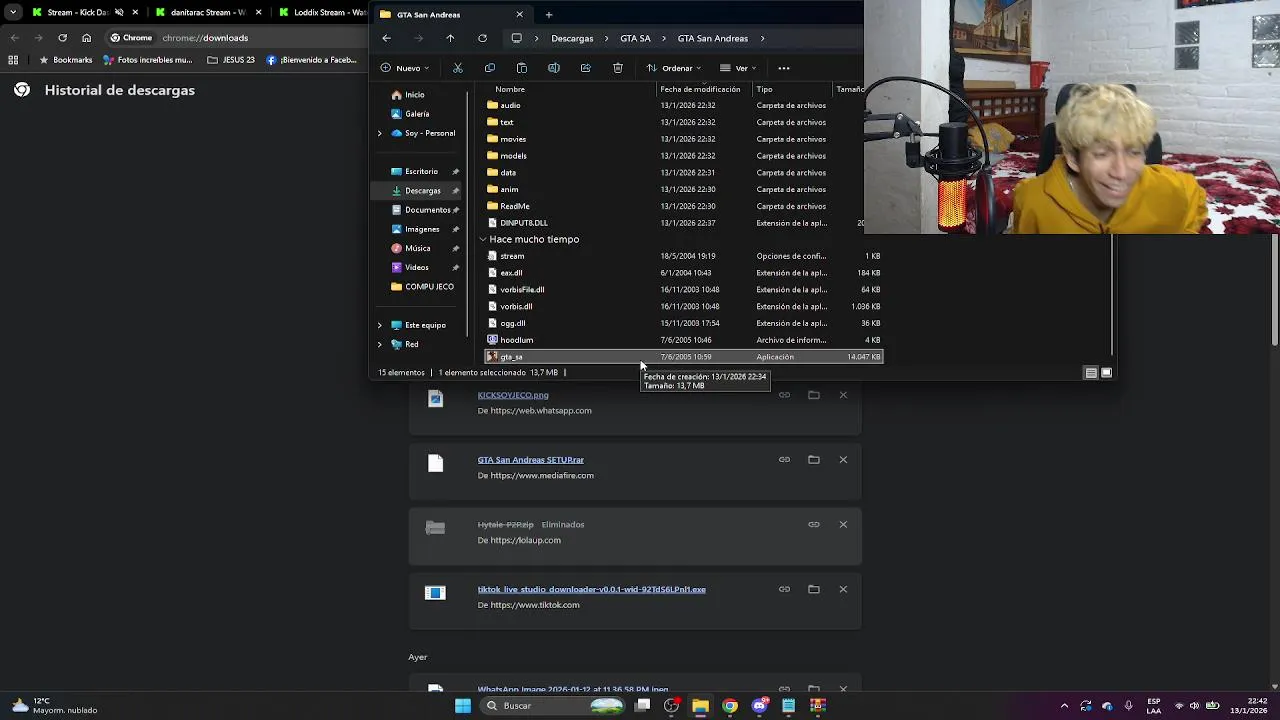The image size is (1280, 720).
Task: Switch Explorer to large icons view
Action: tap(1106, 372)
